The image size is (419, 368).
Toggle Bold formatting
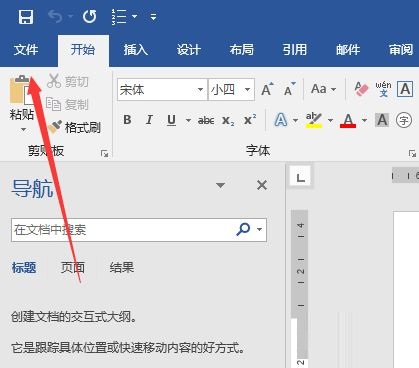[x=127, y=120]
